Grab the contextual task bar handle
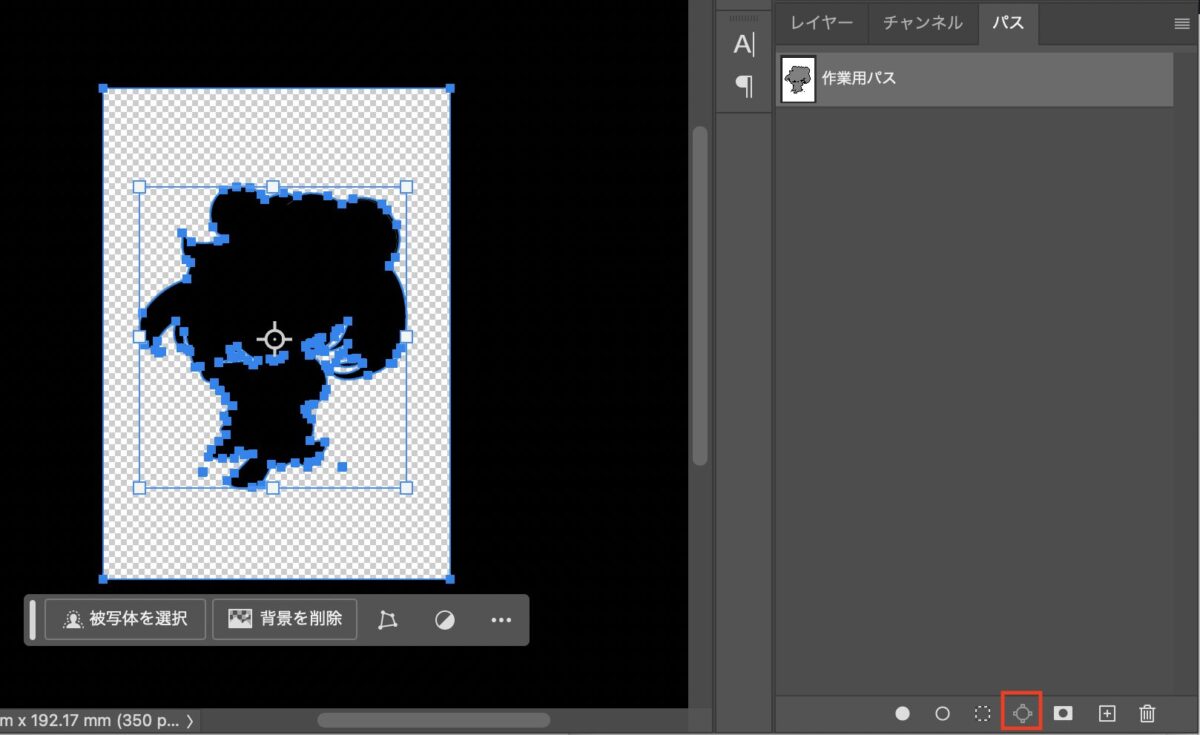 click(x=33, y=619)
